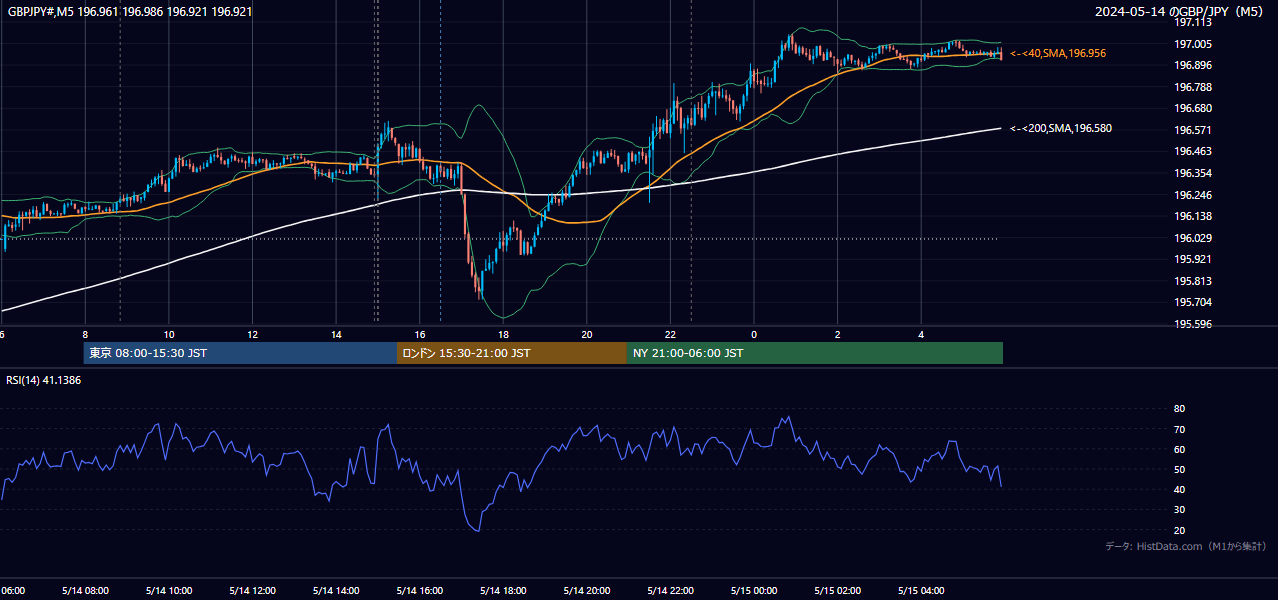Click the 5/14 20:00 bottom time label
This screenshot has width=1278, height=600.
click(587, 590)
